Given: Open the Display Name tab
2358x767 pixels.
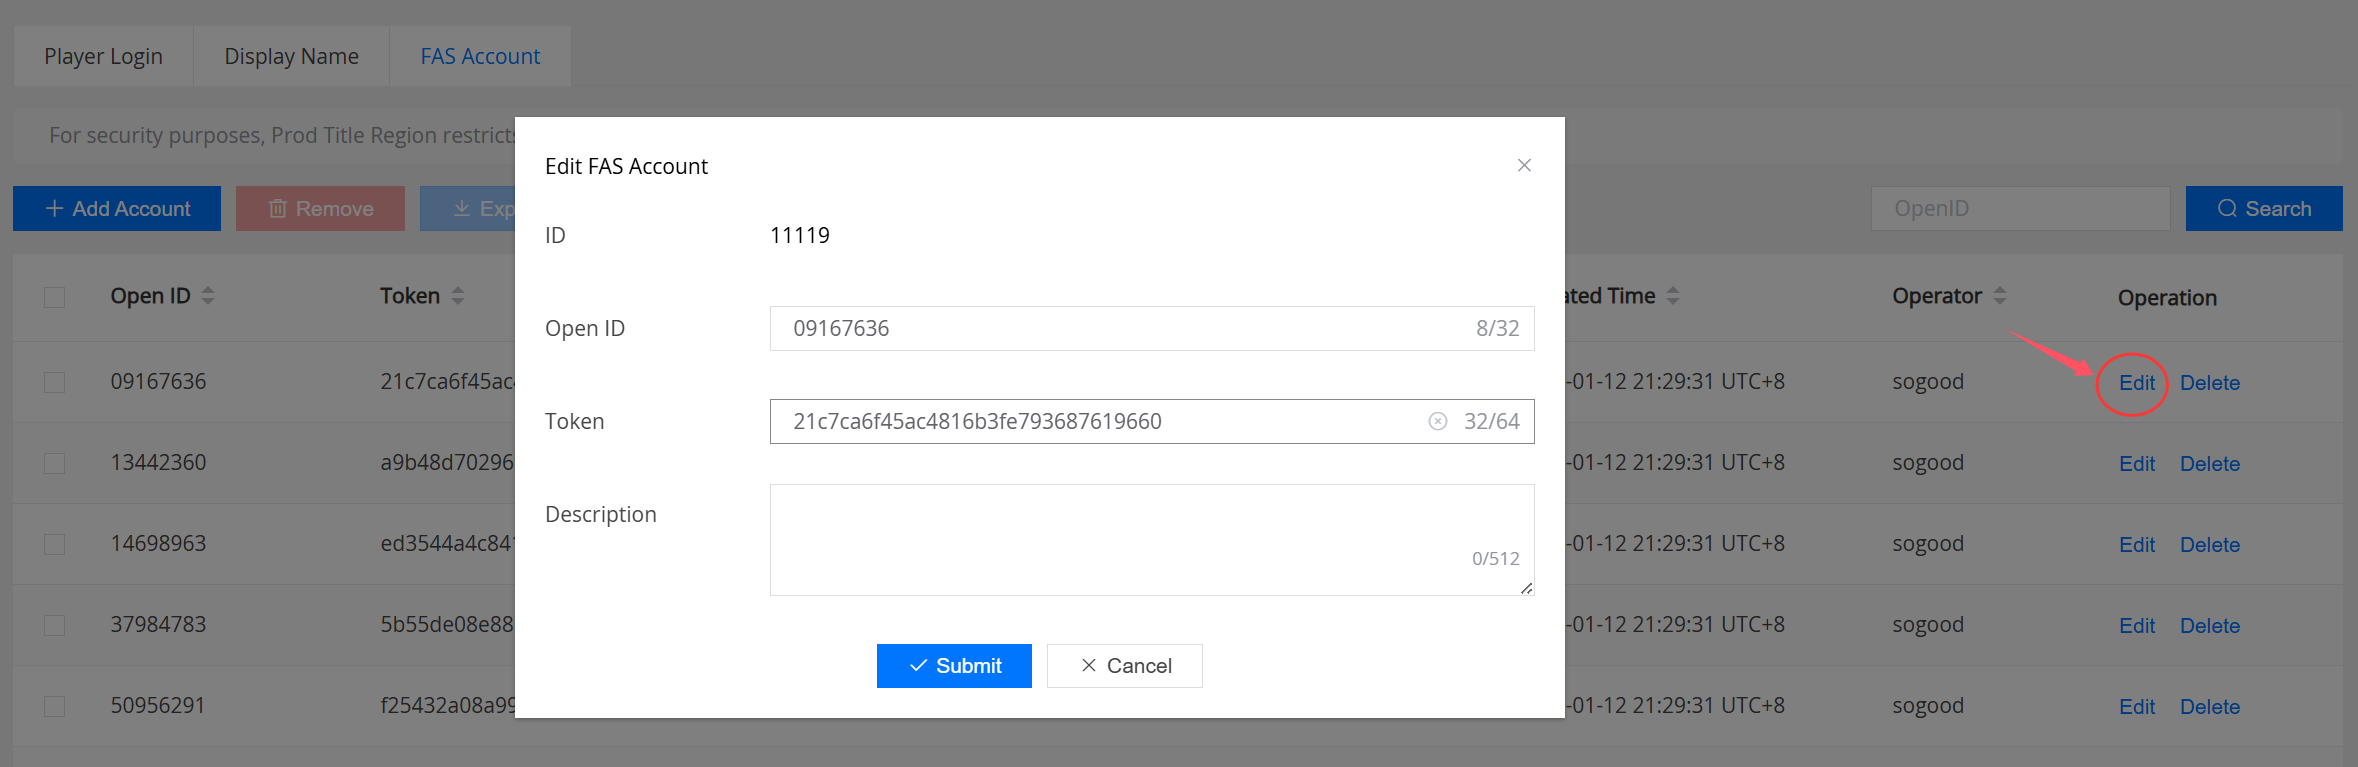Looking at the screenshot, I should 291,56.
